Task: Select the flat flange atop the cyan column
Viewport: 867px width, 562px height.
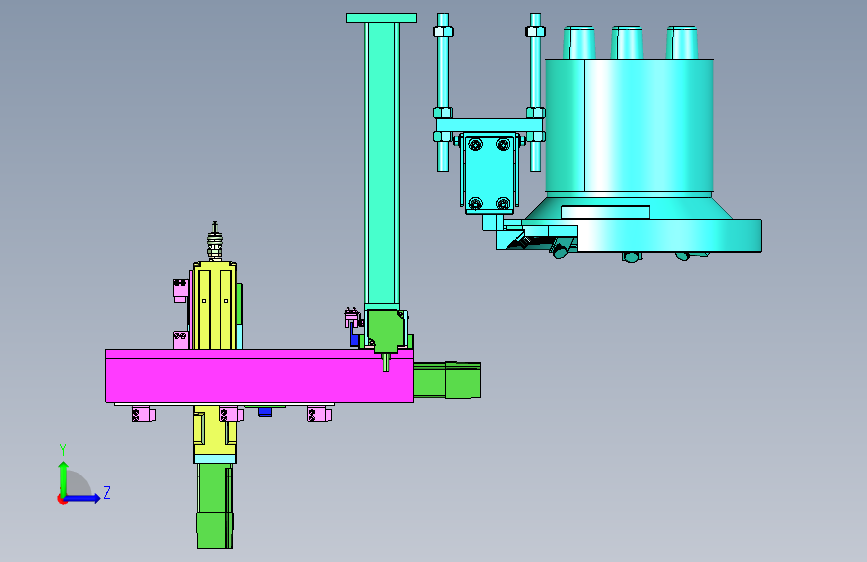Action: [381, 18]
